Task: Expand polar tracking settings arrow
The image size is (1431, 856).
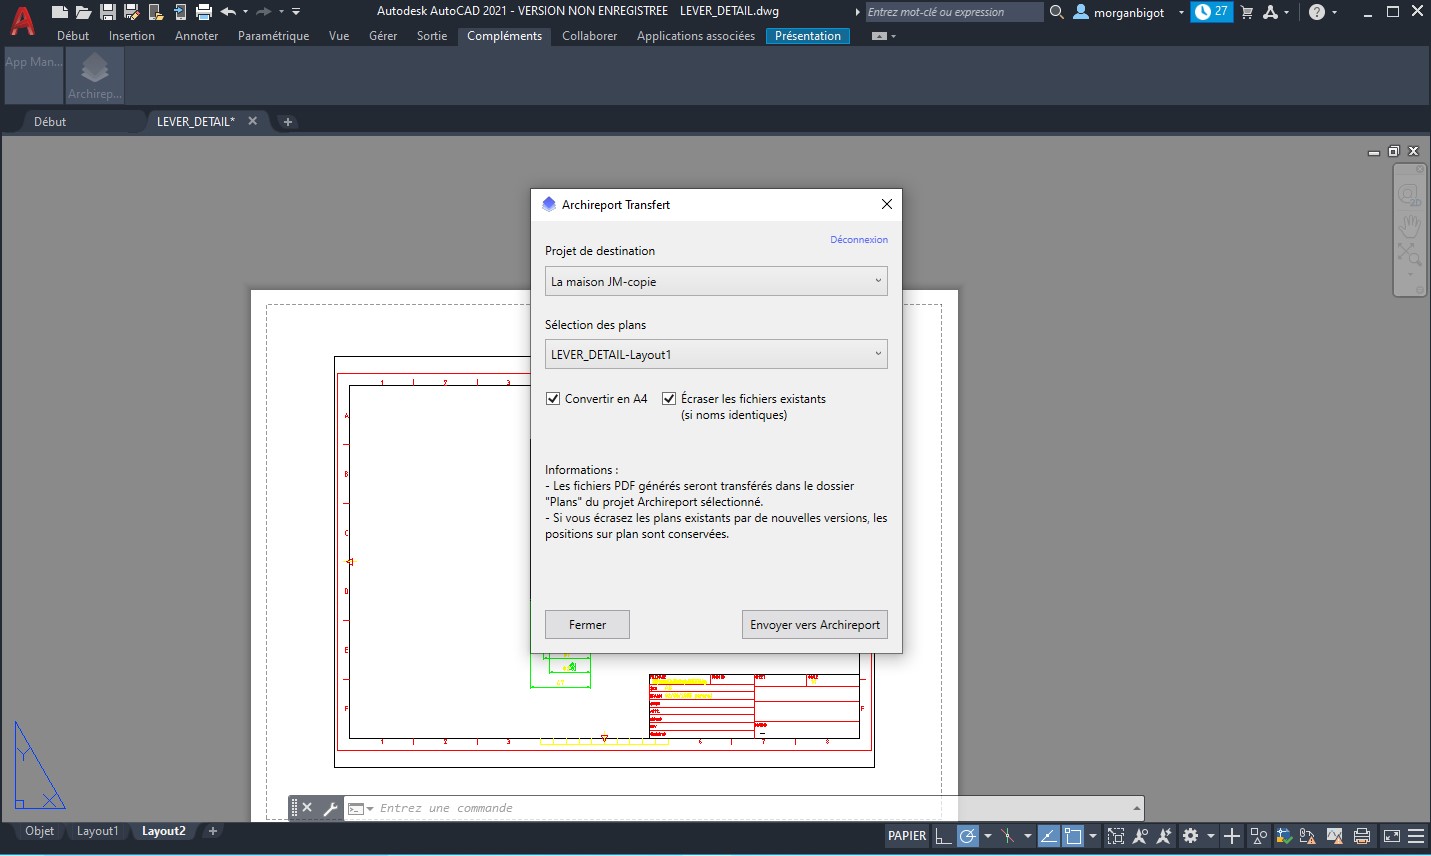Action: coord(987,836)
